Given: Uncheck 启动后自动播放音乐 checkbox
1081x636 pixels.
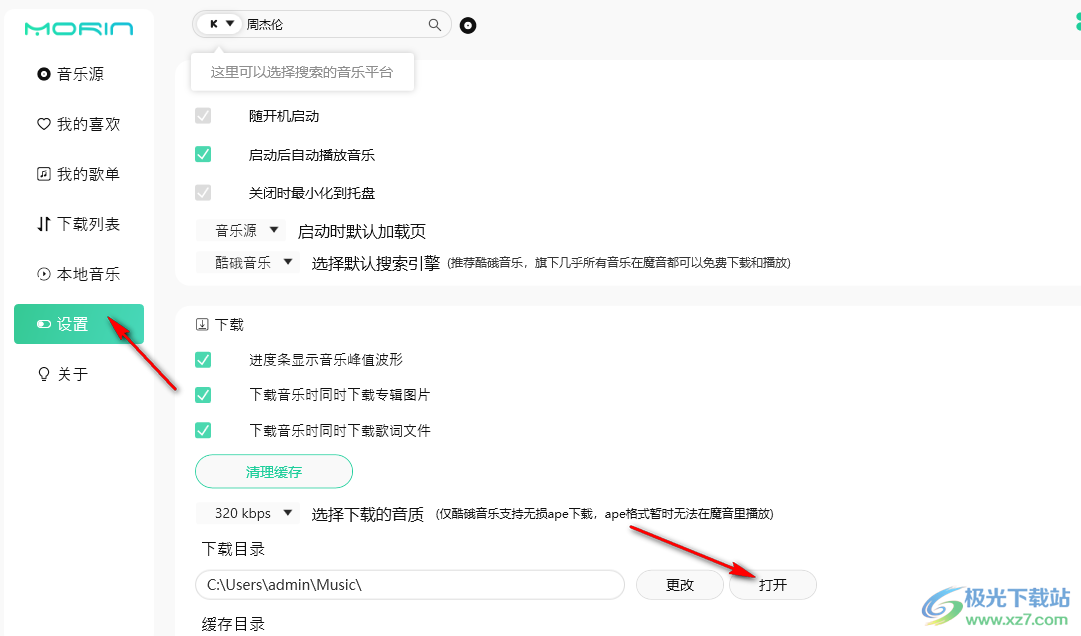Looking at the screenshot, I should click(x=203, y=154).
